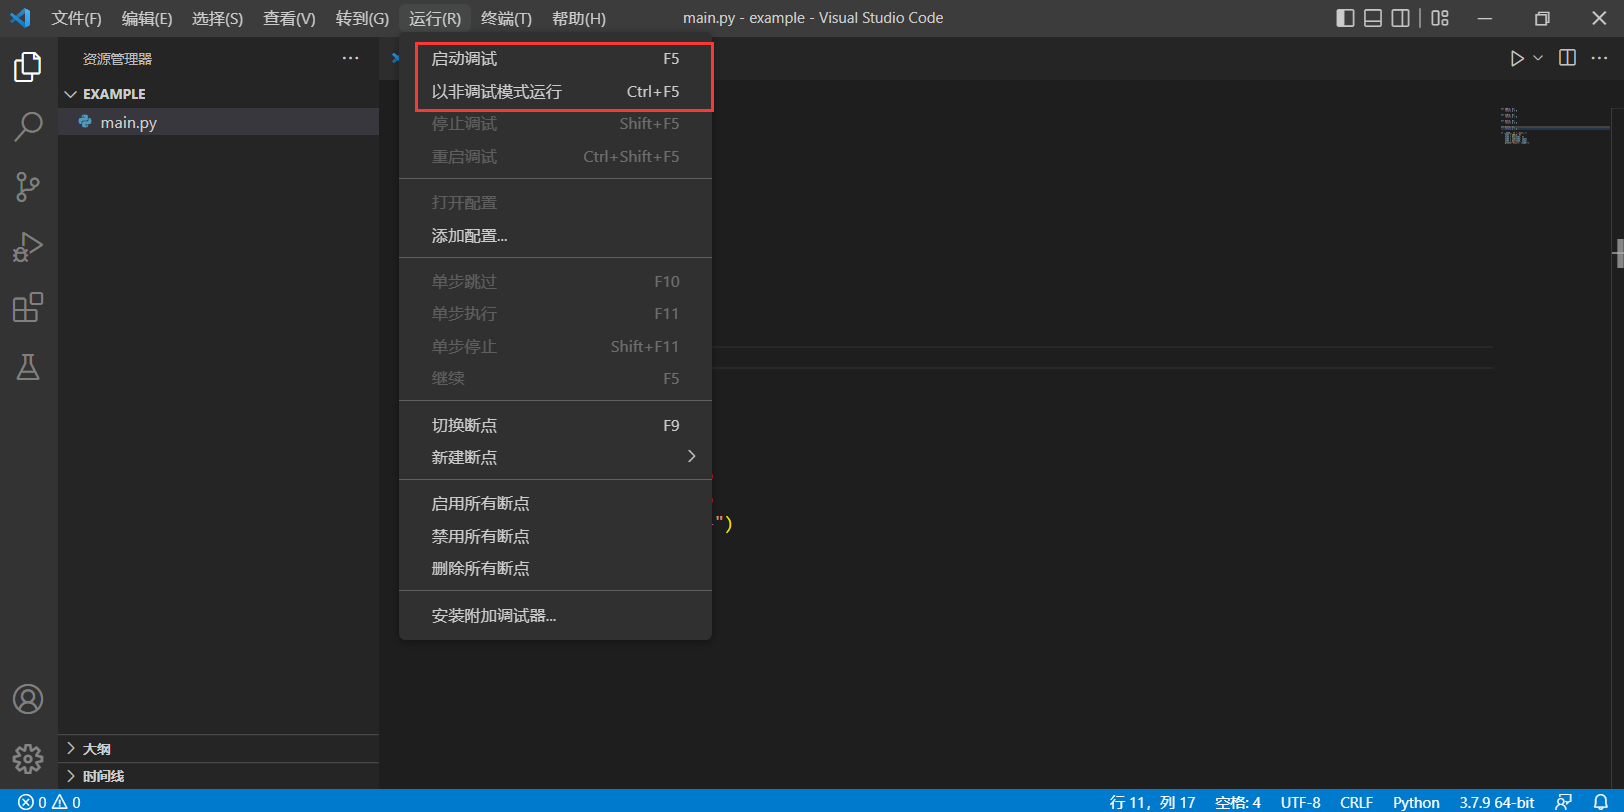
Task: Collapse the EXAMPLE folder section
Action: (71, 94)
